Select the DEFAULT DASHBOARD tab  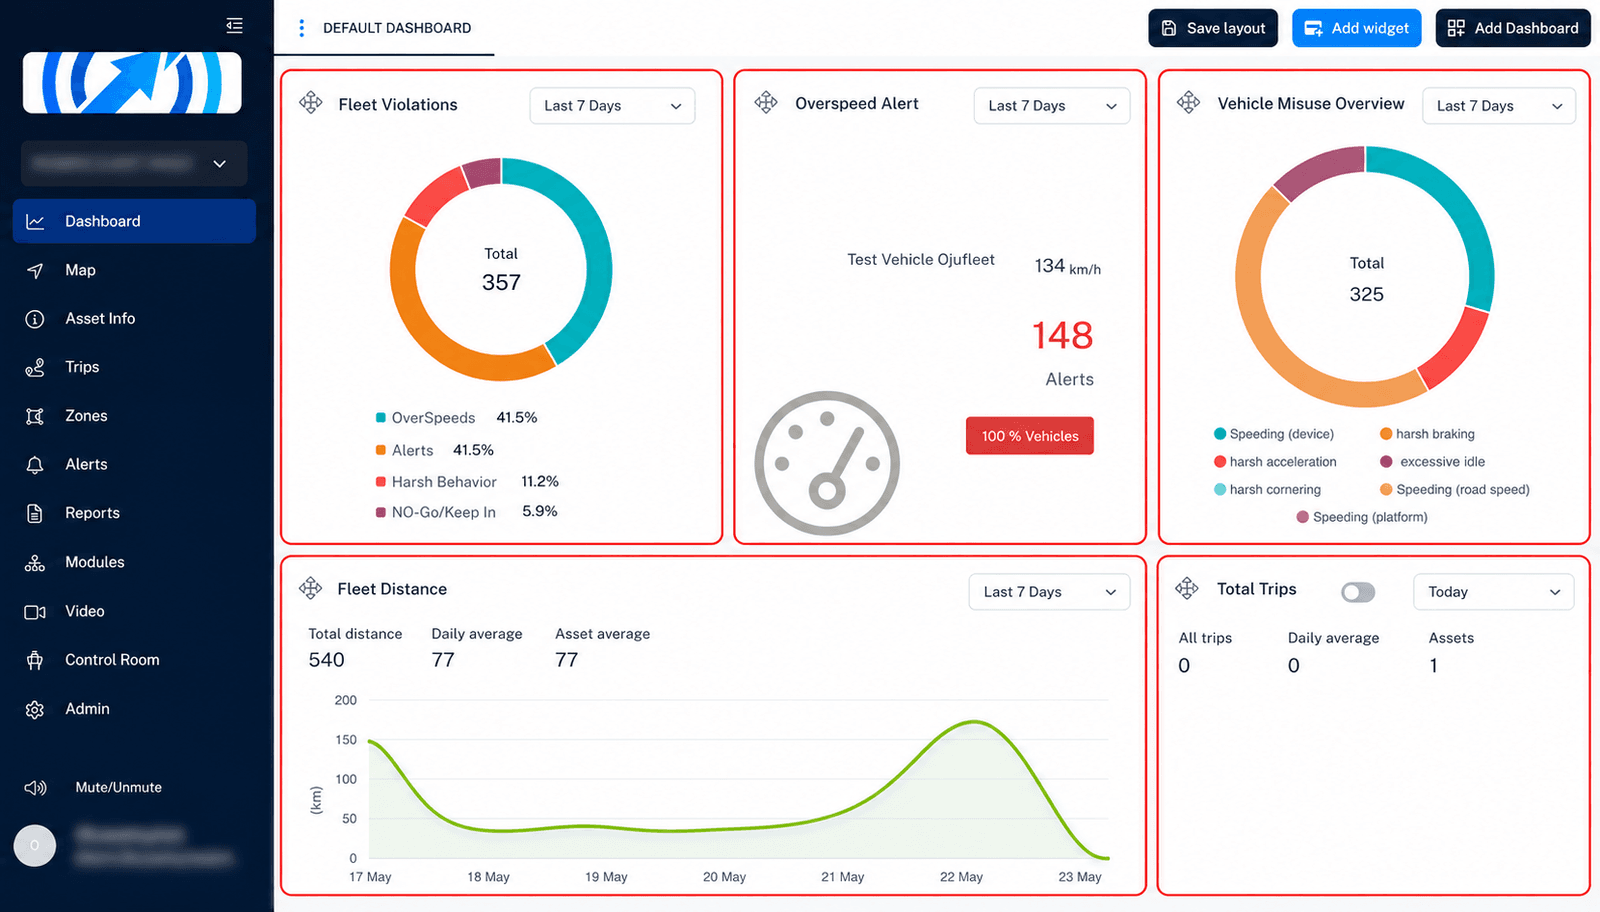pos(397,28)
